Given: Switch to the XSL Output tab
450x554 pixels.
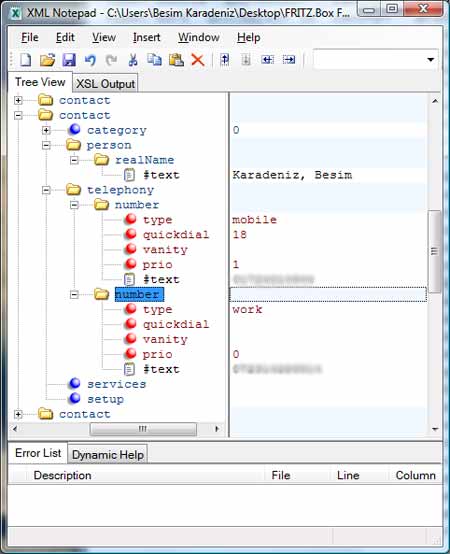Looking at the screenshot, I should coord(105,84).
